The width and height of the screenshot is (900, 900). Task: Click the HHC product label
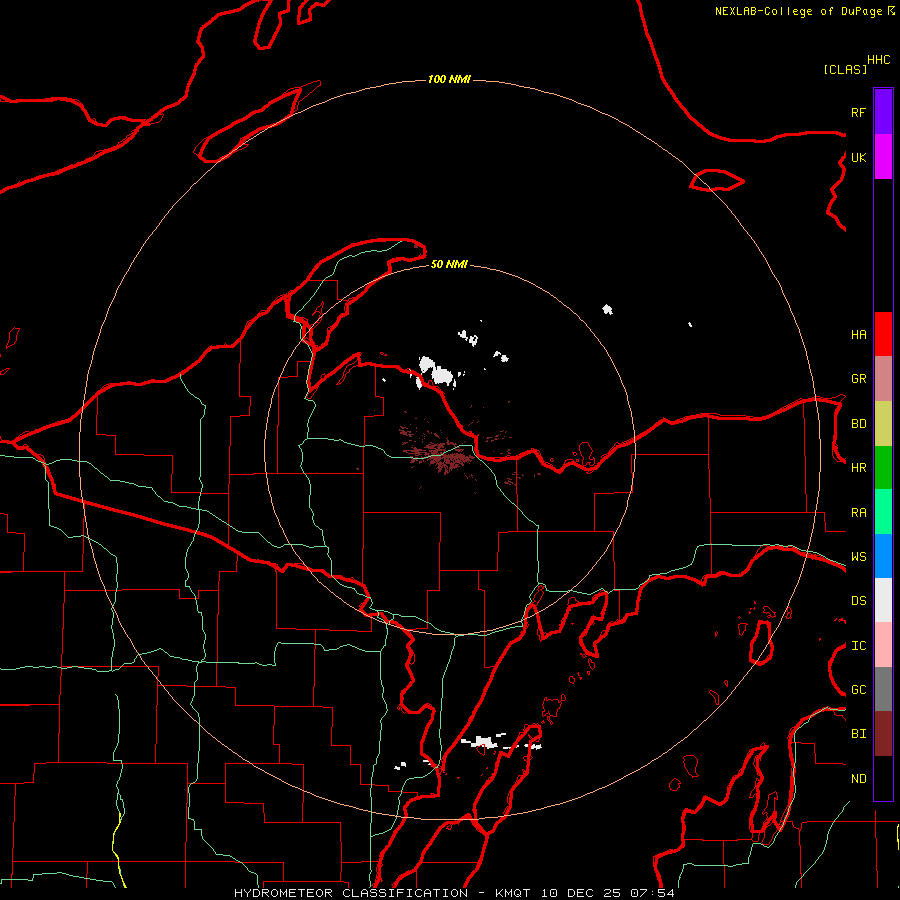878,60
